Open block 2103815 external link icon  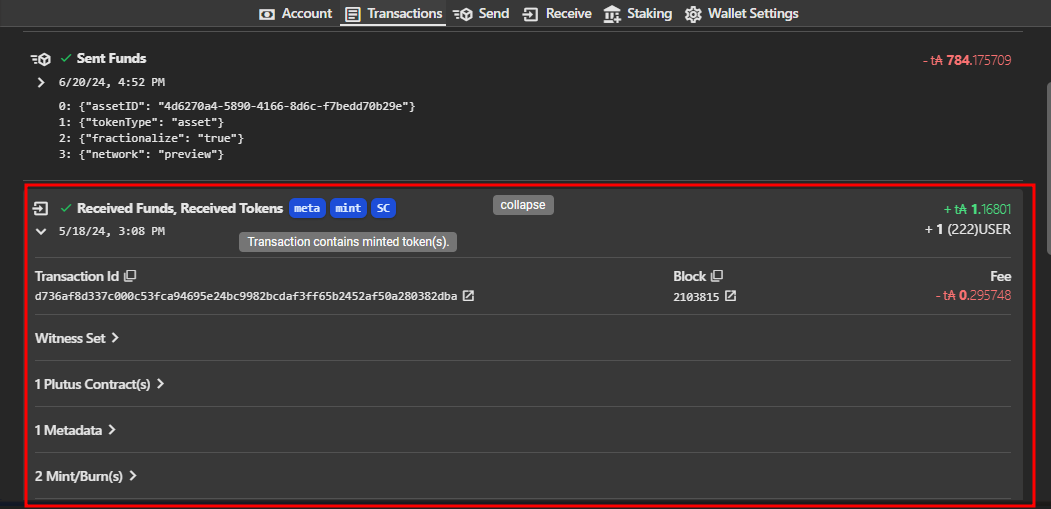point(730,296)
